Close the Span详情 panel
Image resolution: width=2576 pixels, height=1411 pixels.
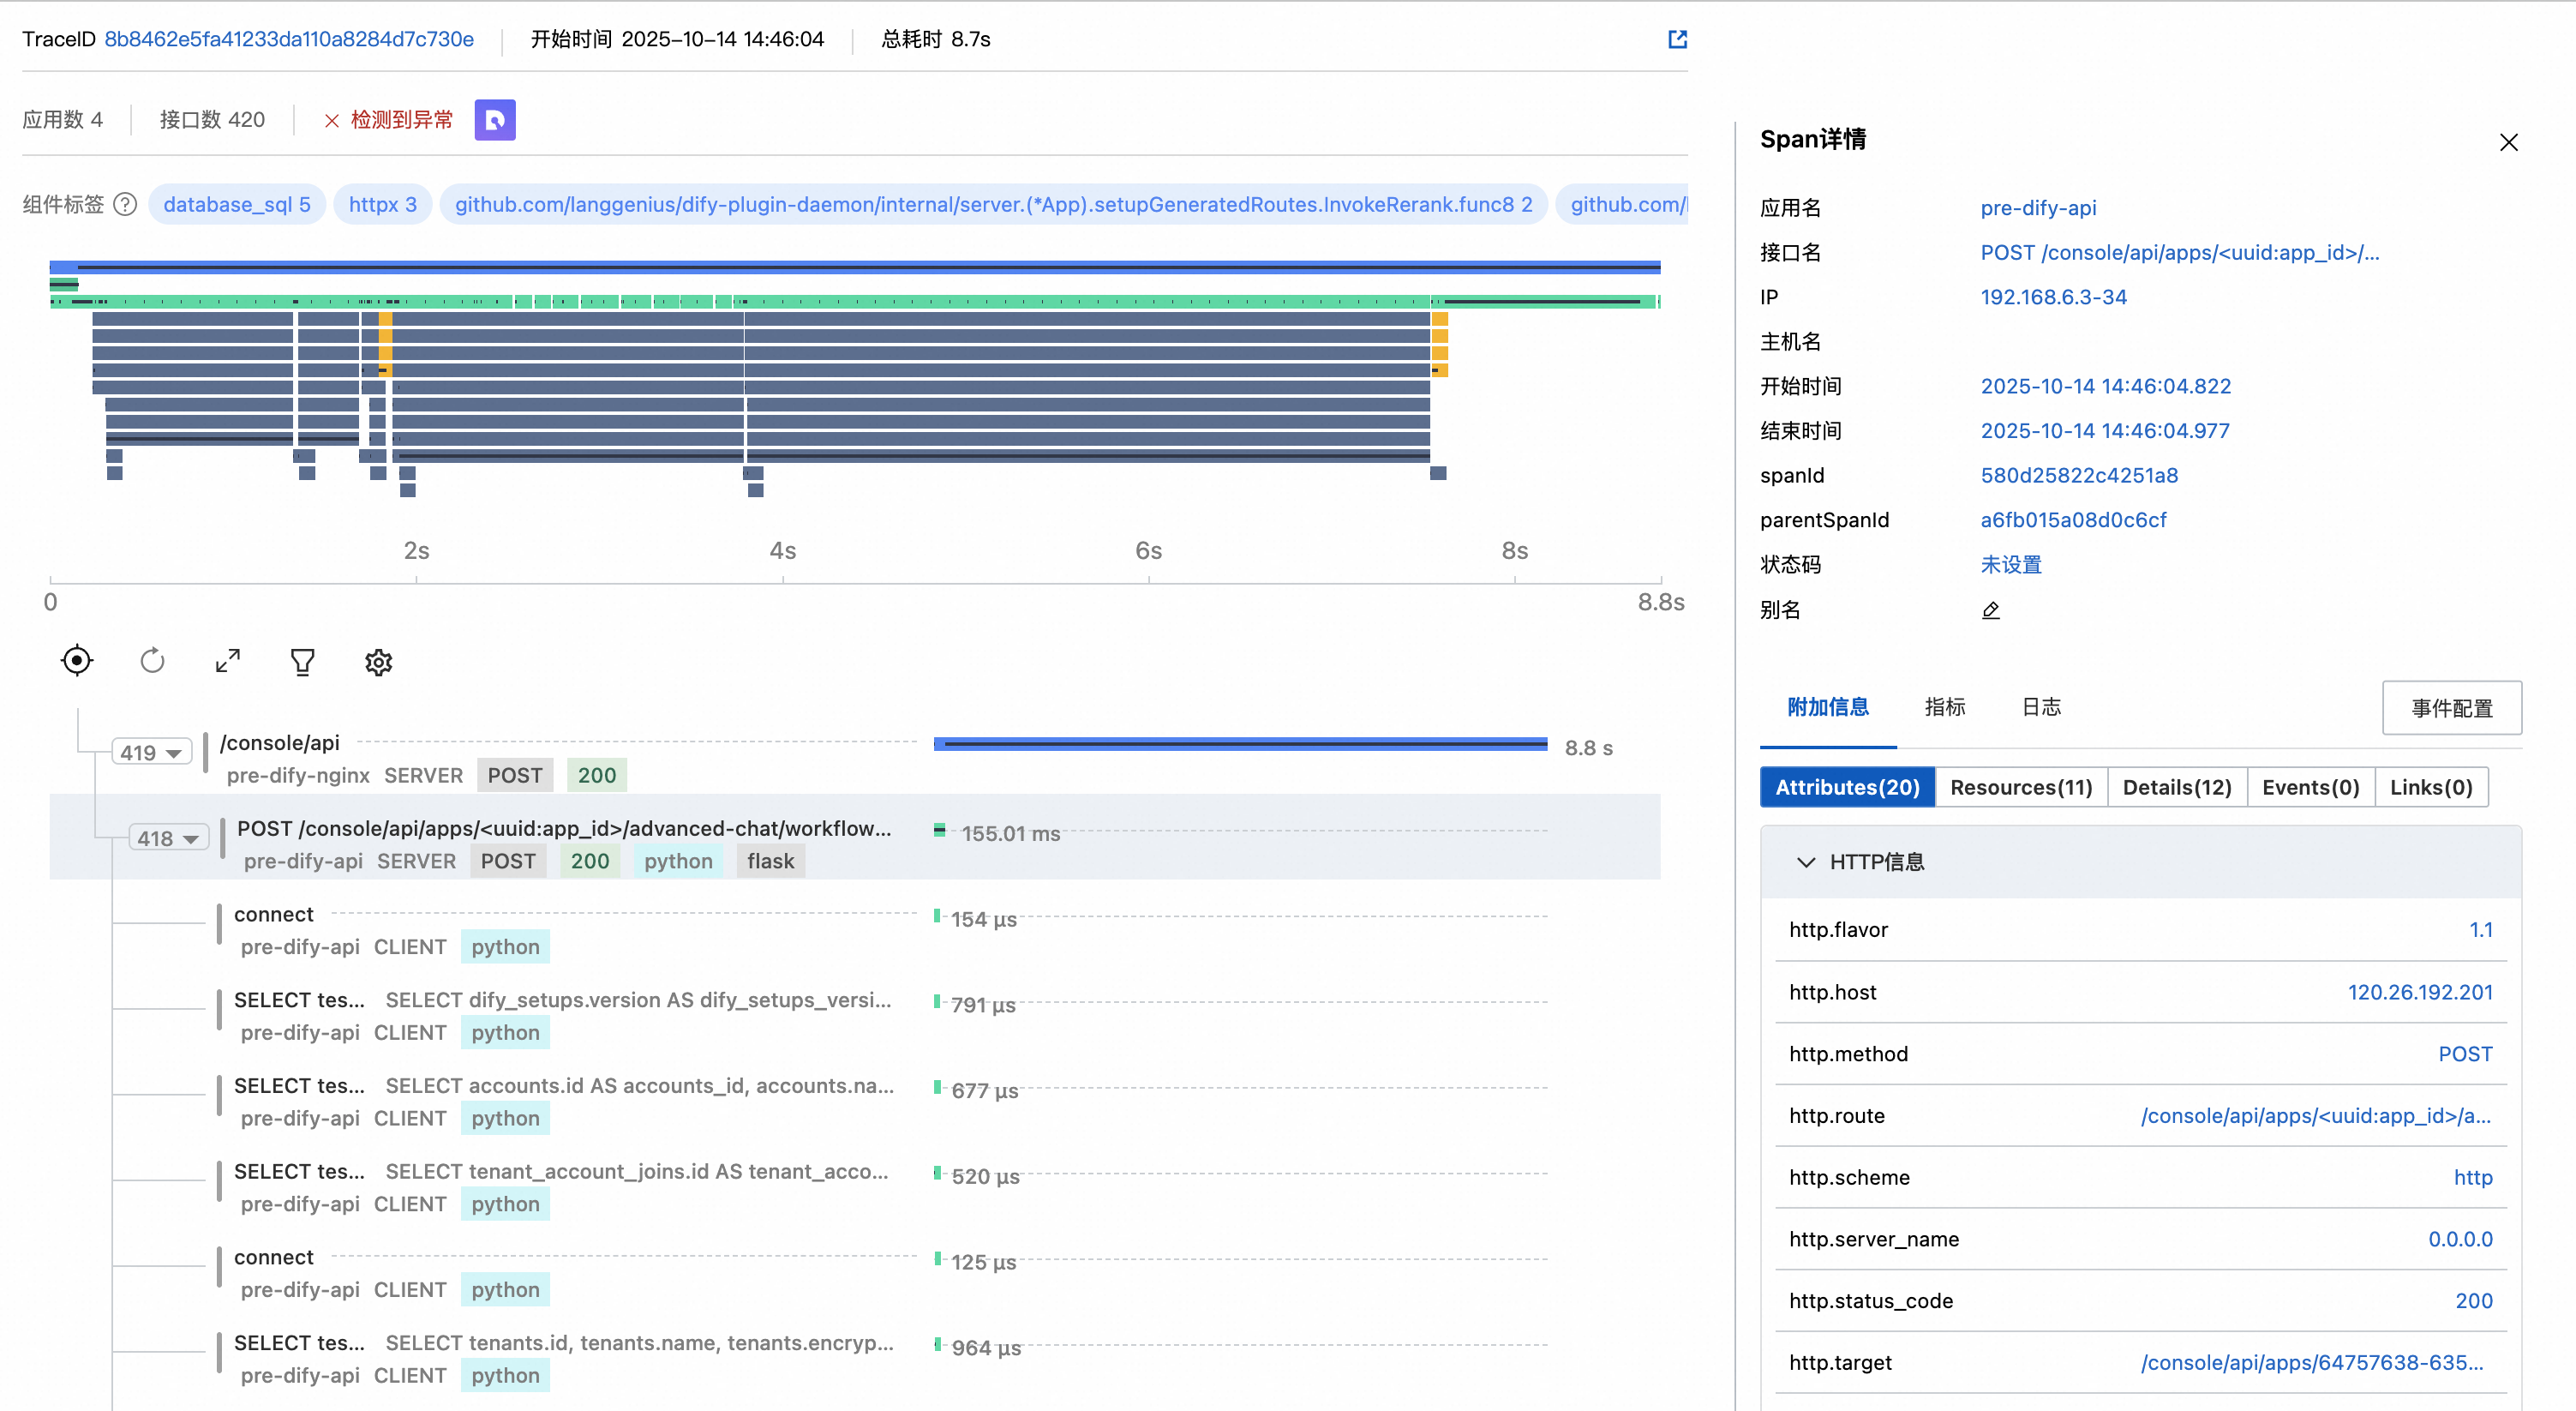point(2508,142)
